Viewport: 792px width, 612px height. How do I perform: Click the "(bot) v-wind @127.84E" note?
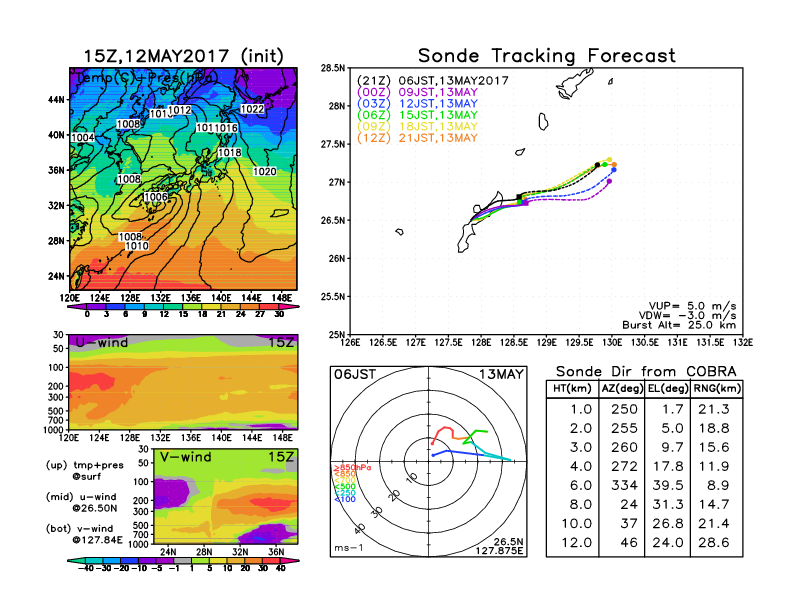pyautogui.click(x=84, y=534)
